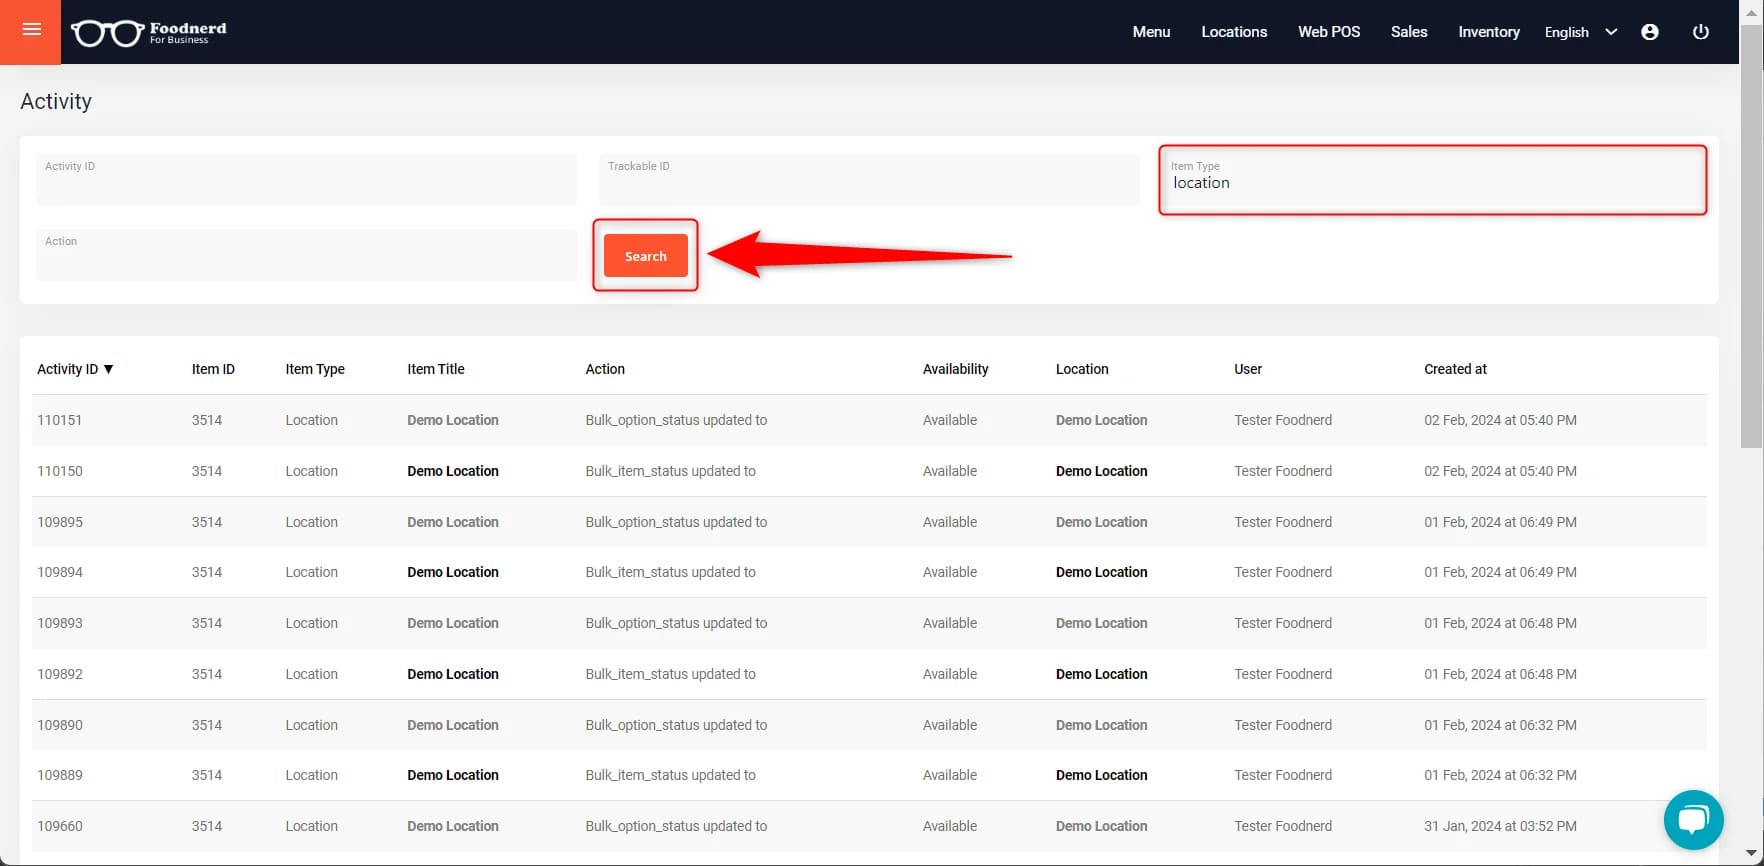Click Location column Demo Location in row 110150
1764x866 pixels.
(1102, 471)
